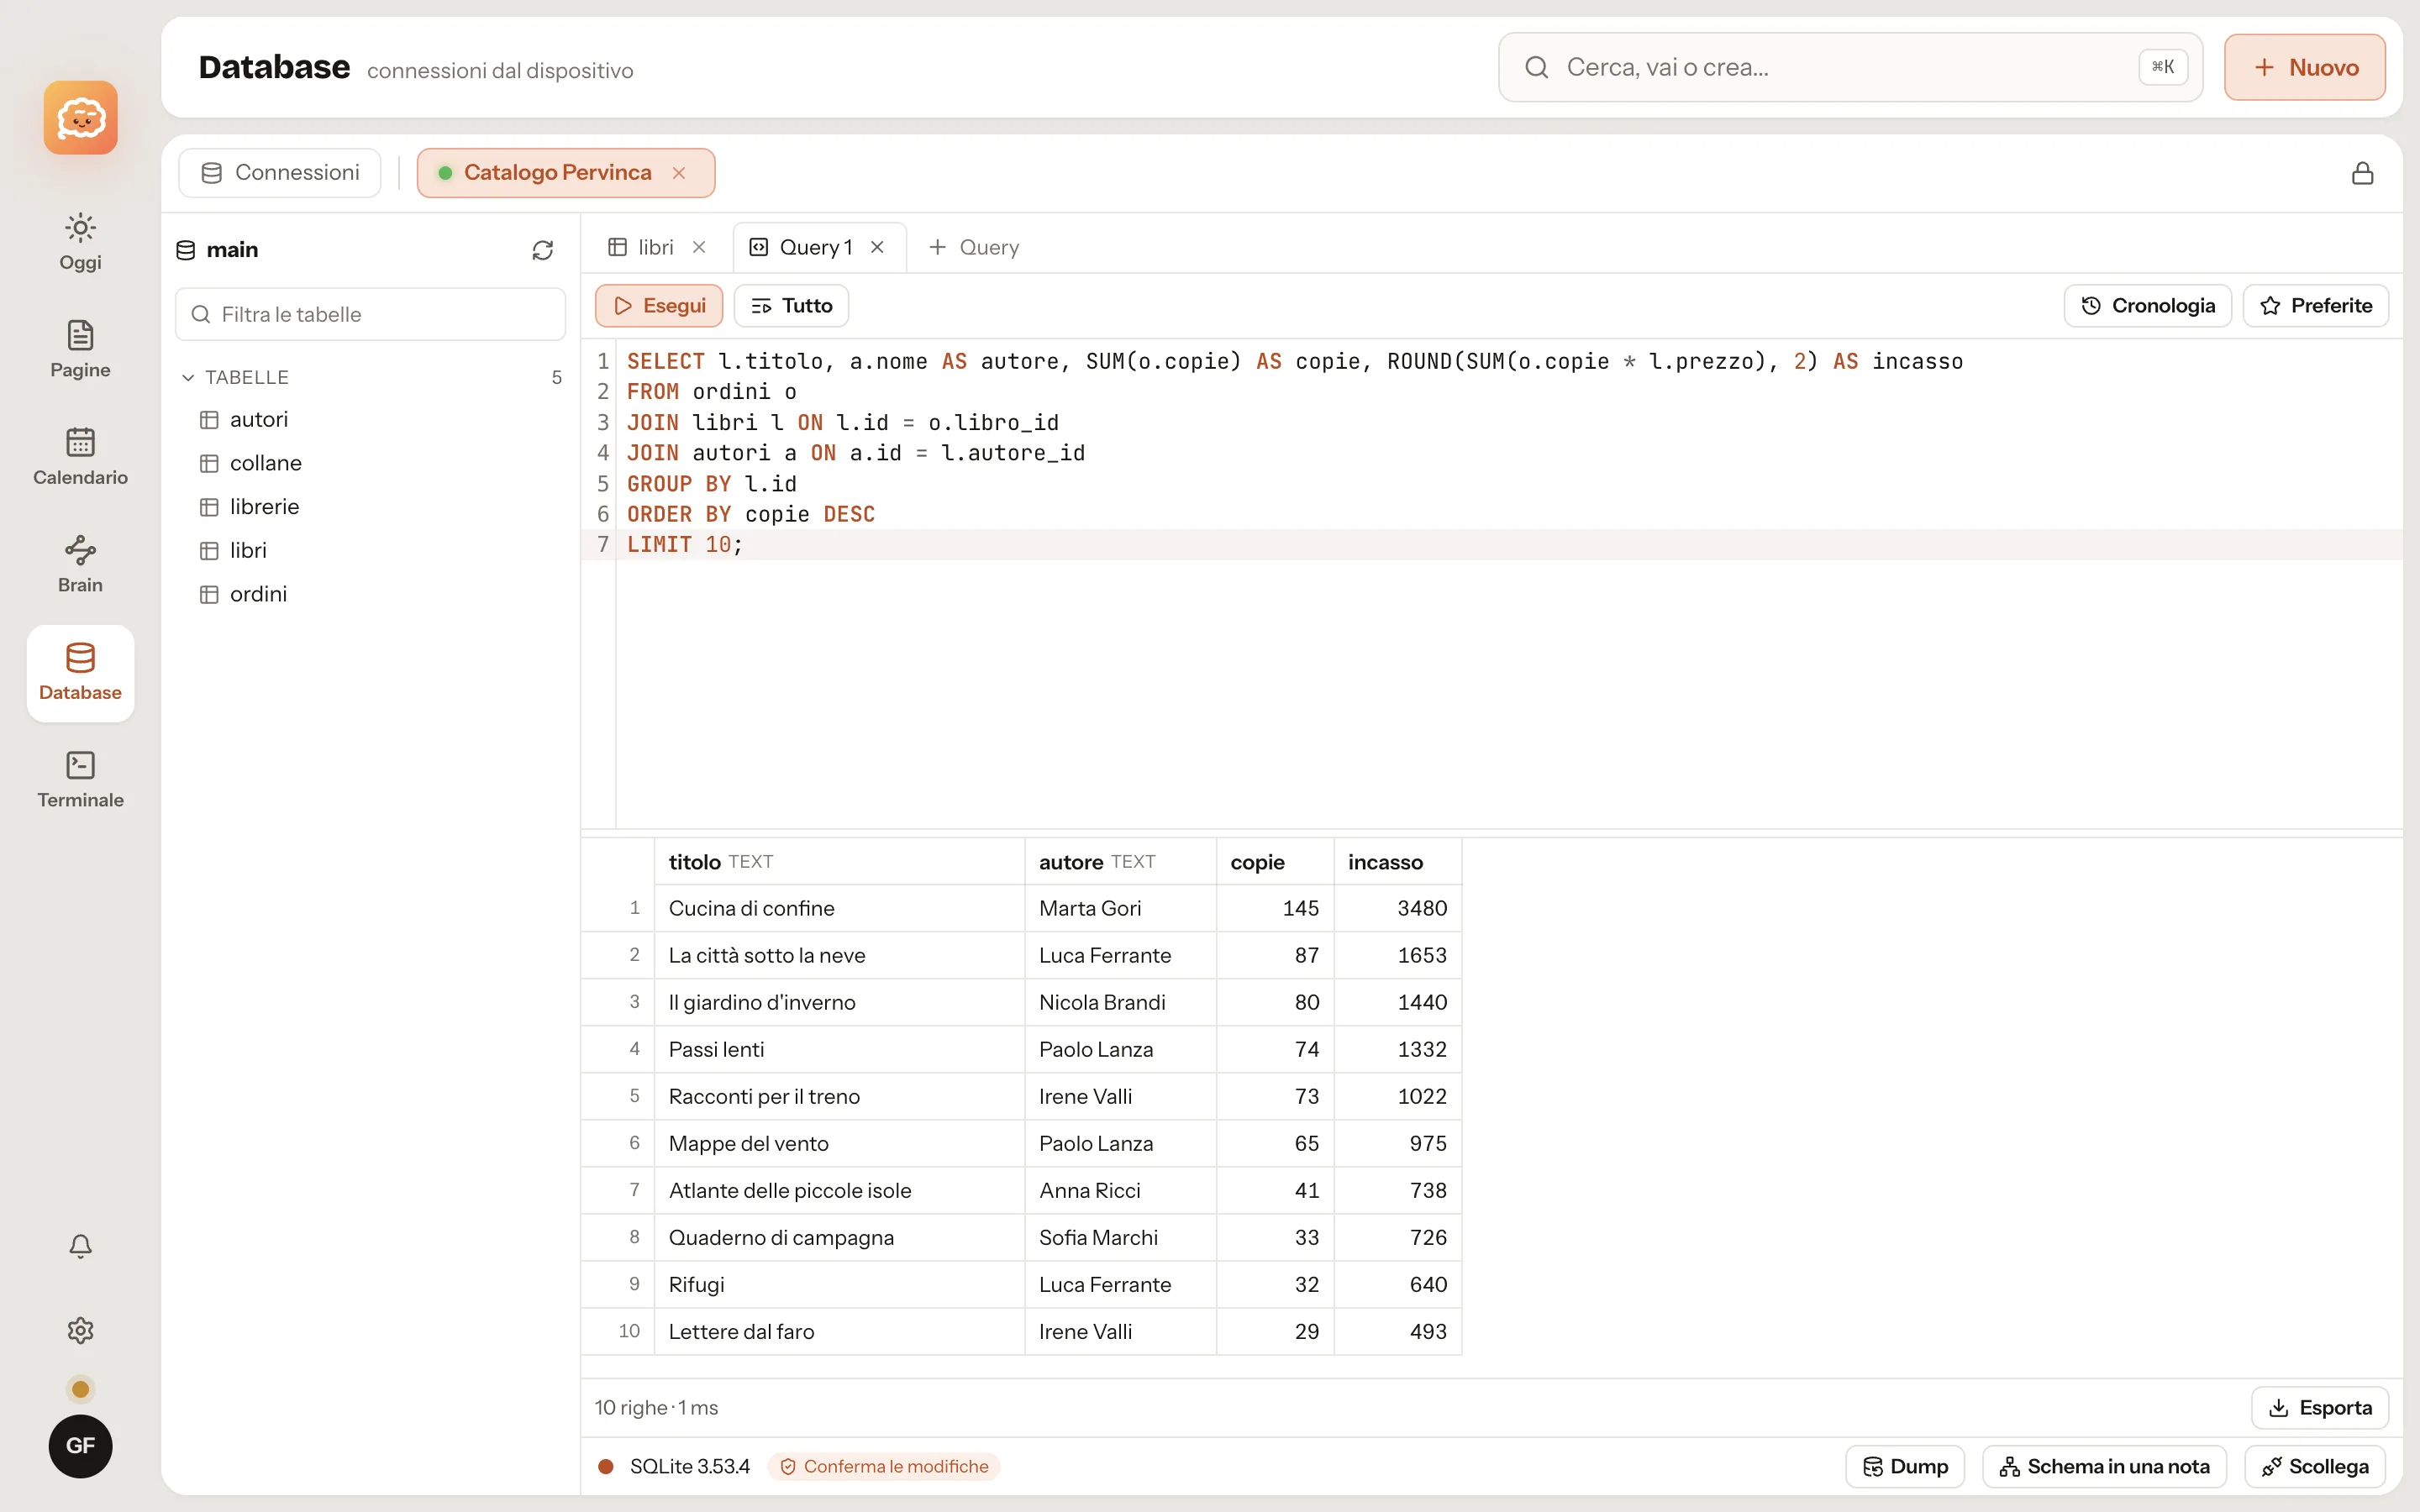This screenshot has width=2420, height=1512.
Task: Click the notifications bell icon
Action: tap(80, 1246)
